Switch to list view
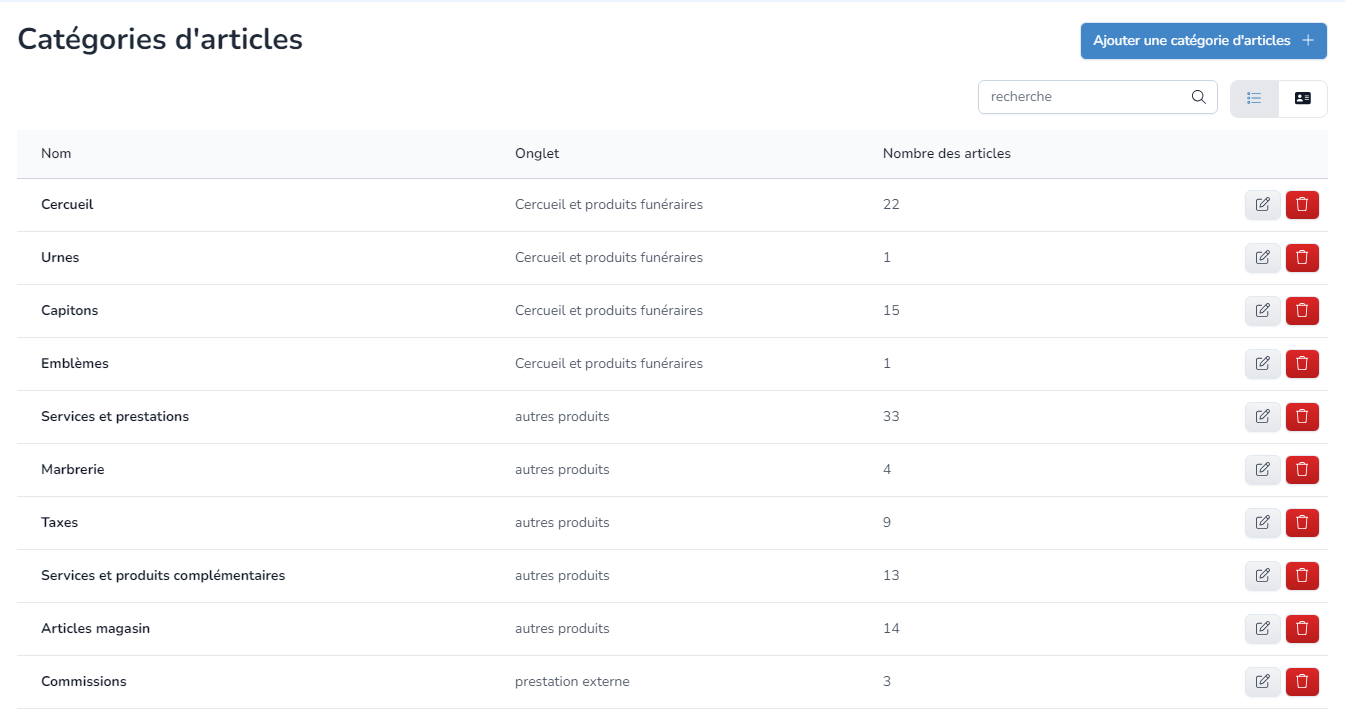The image size is (1345, 716). pyautogui.click(x=1254, y=98)
